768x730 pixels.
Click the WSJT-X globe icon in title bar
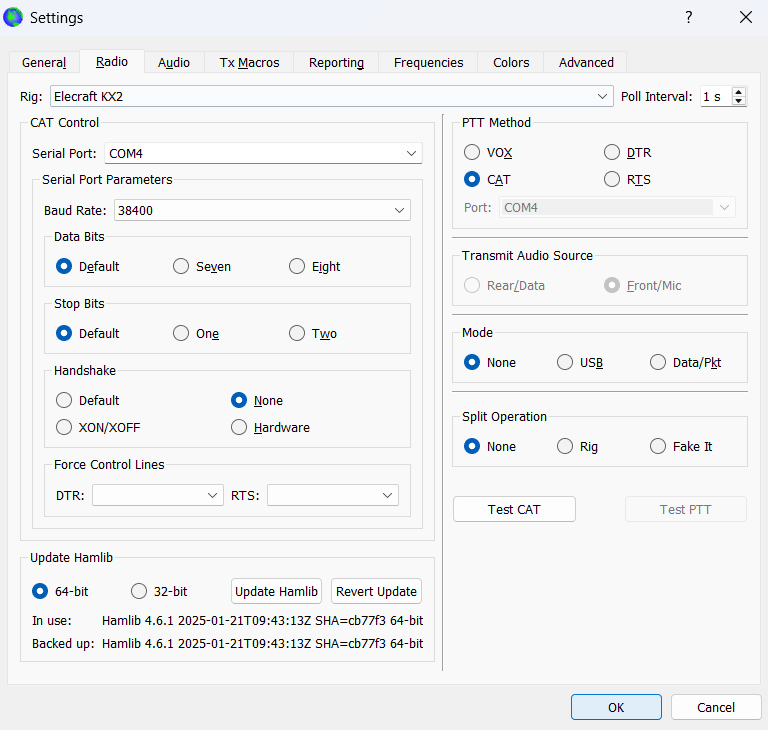(14, 17)
